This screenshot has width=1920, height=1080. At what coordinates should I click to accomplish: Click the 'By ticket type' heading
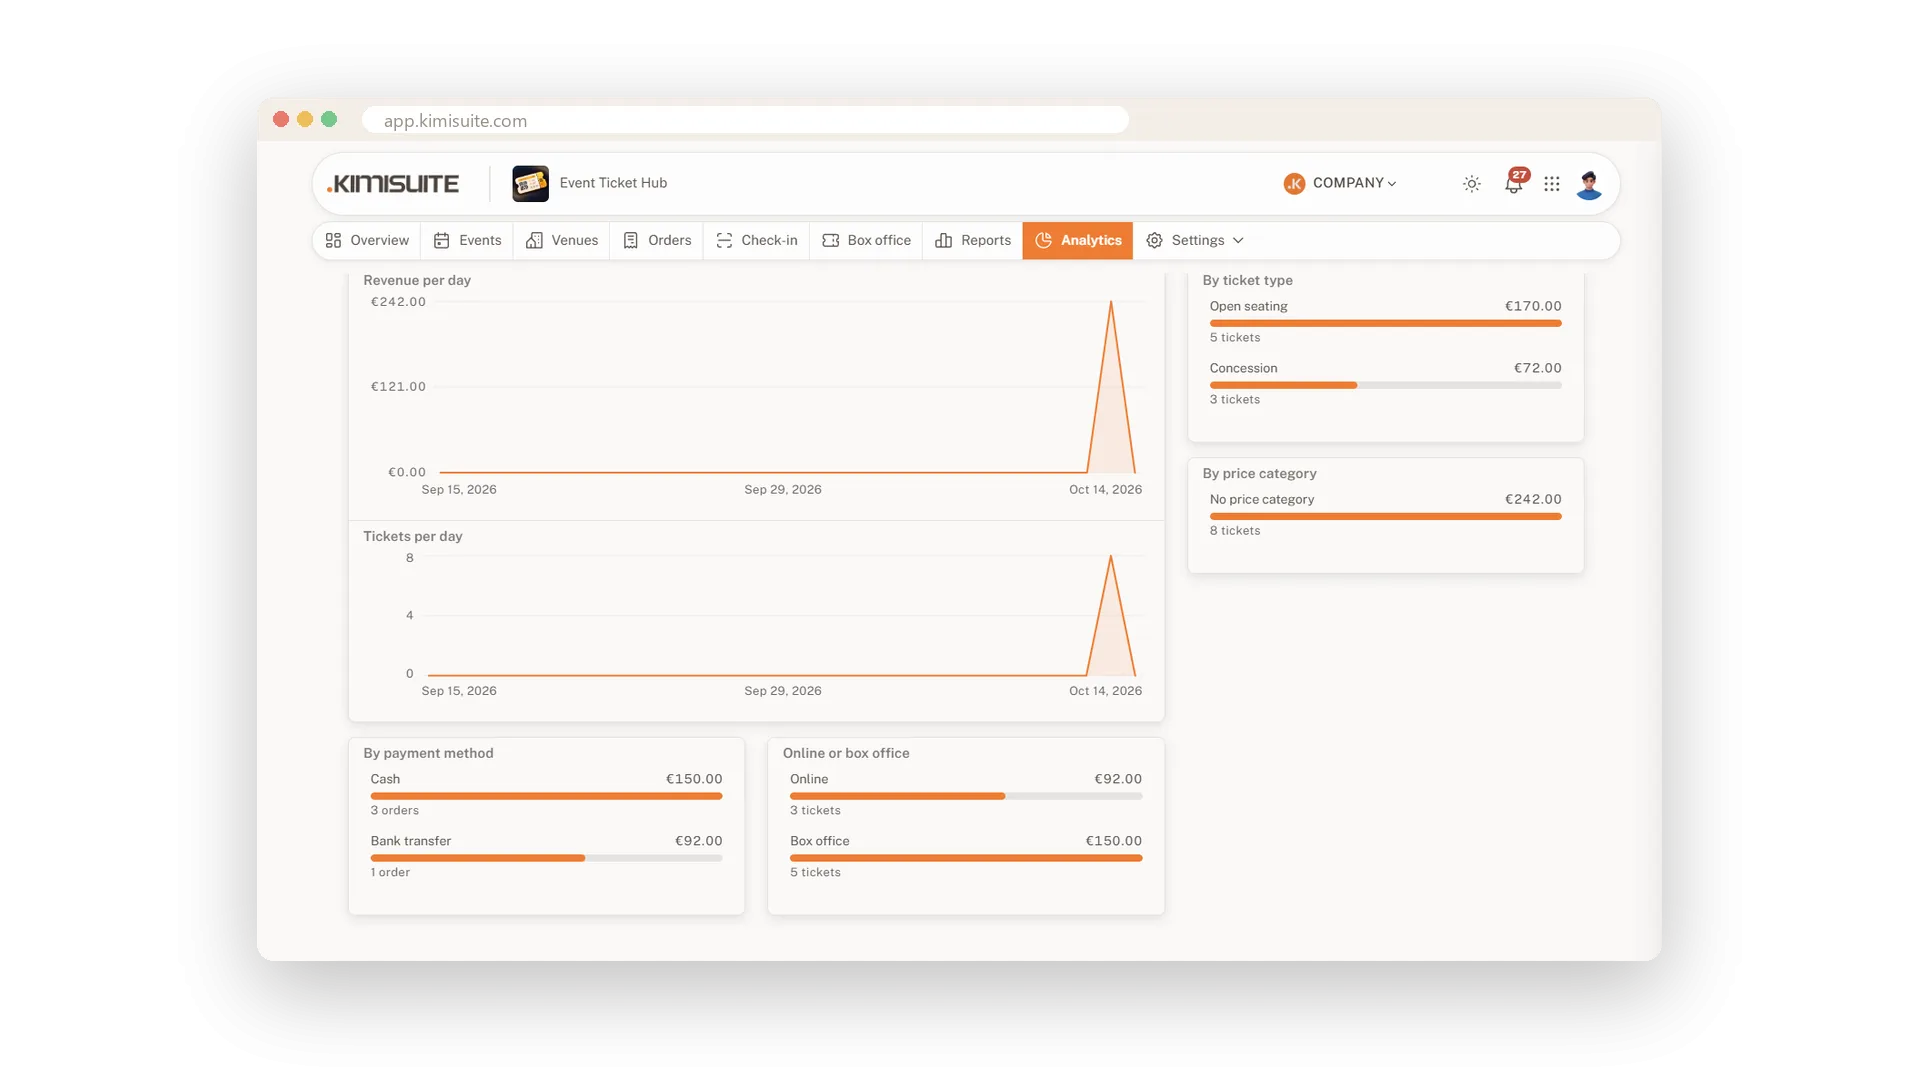[1247, 281]
